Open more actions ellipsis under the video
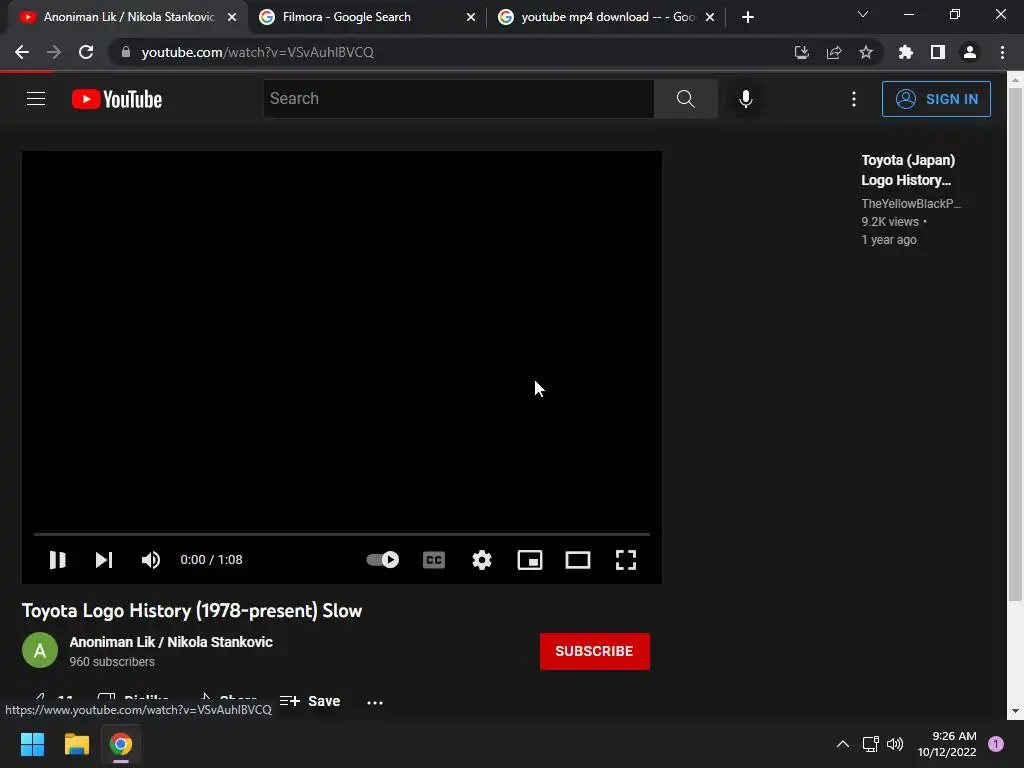 375,703
